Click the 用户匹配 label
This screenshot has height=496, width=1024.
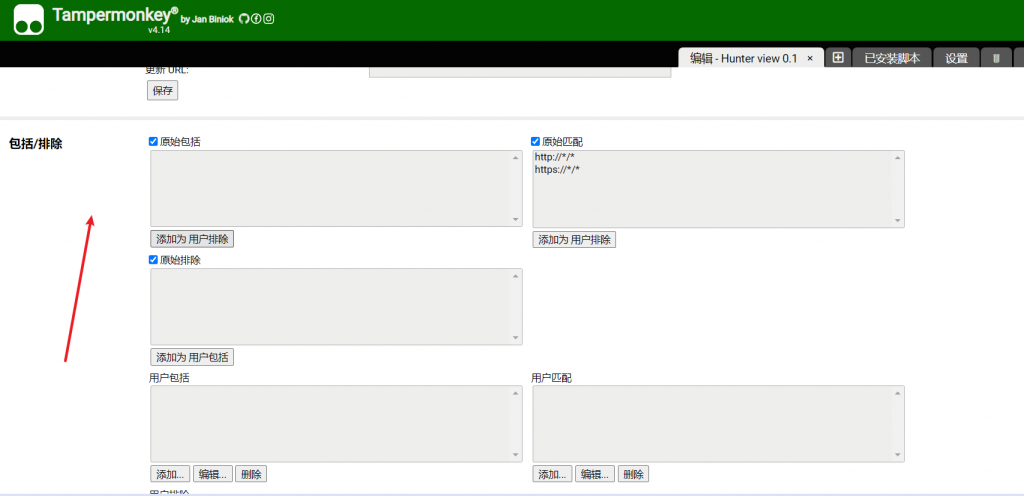click(x=552, y=377)
